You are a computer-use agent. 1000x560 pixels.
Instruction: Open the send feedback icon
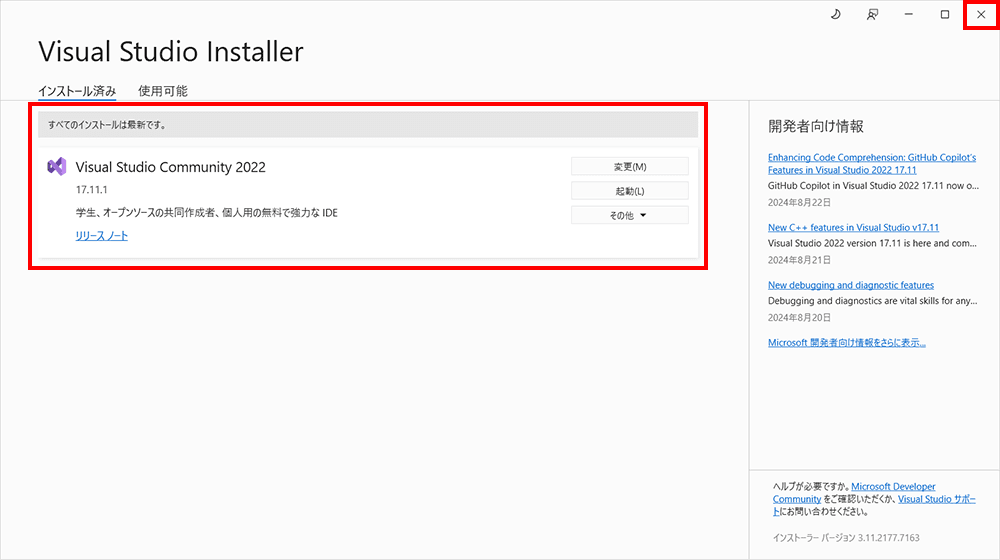[x=872, y=14]
